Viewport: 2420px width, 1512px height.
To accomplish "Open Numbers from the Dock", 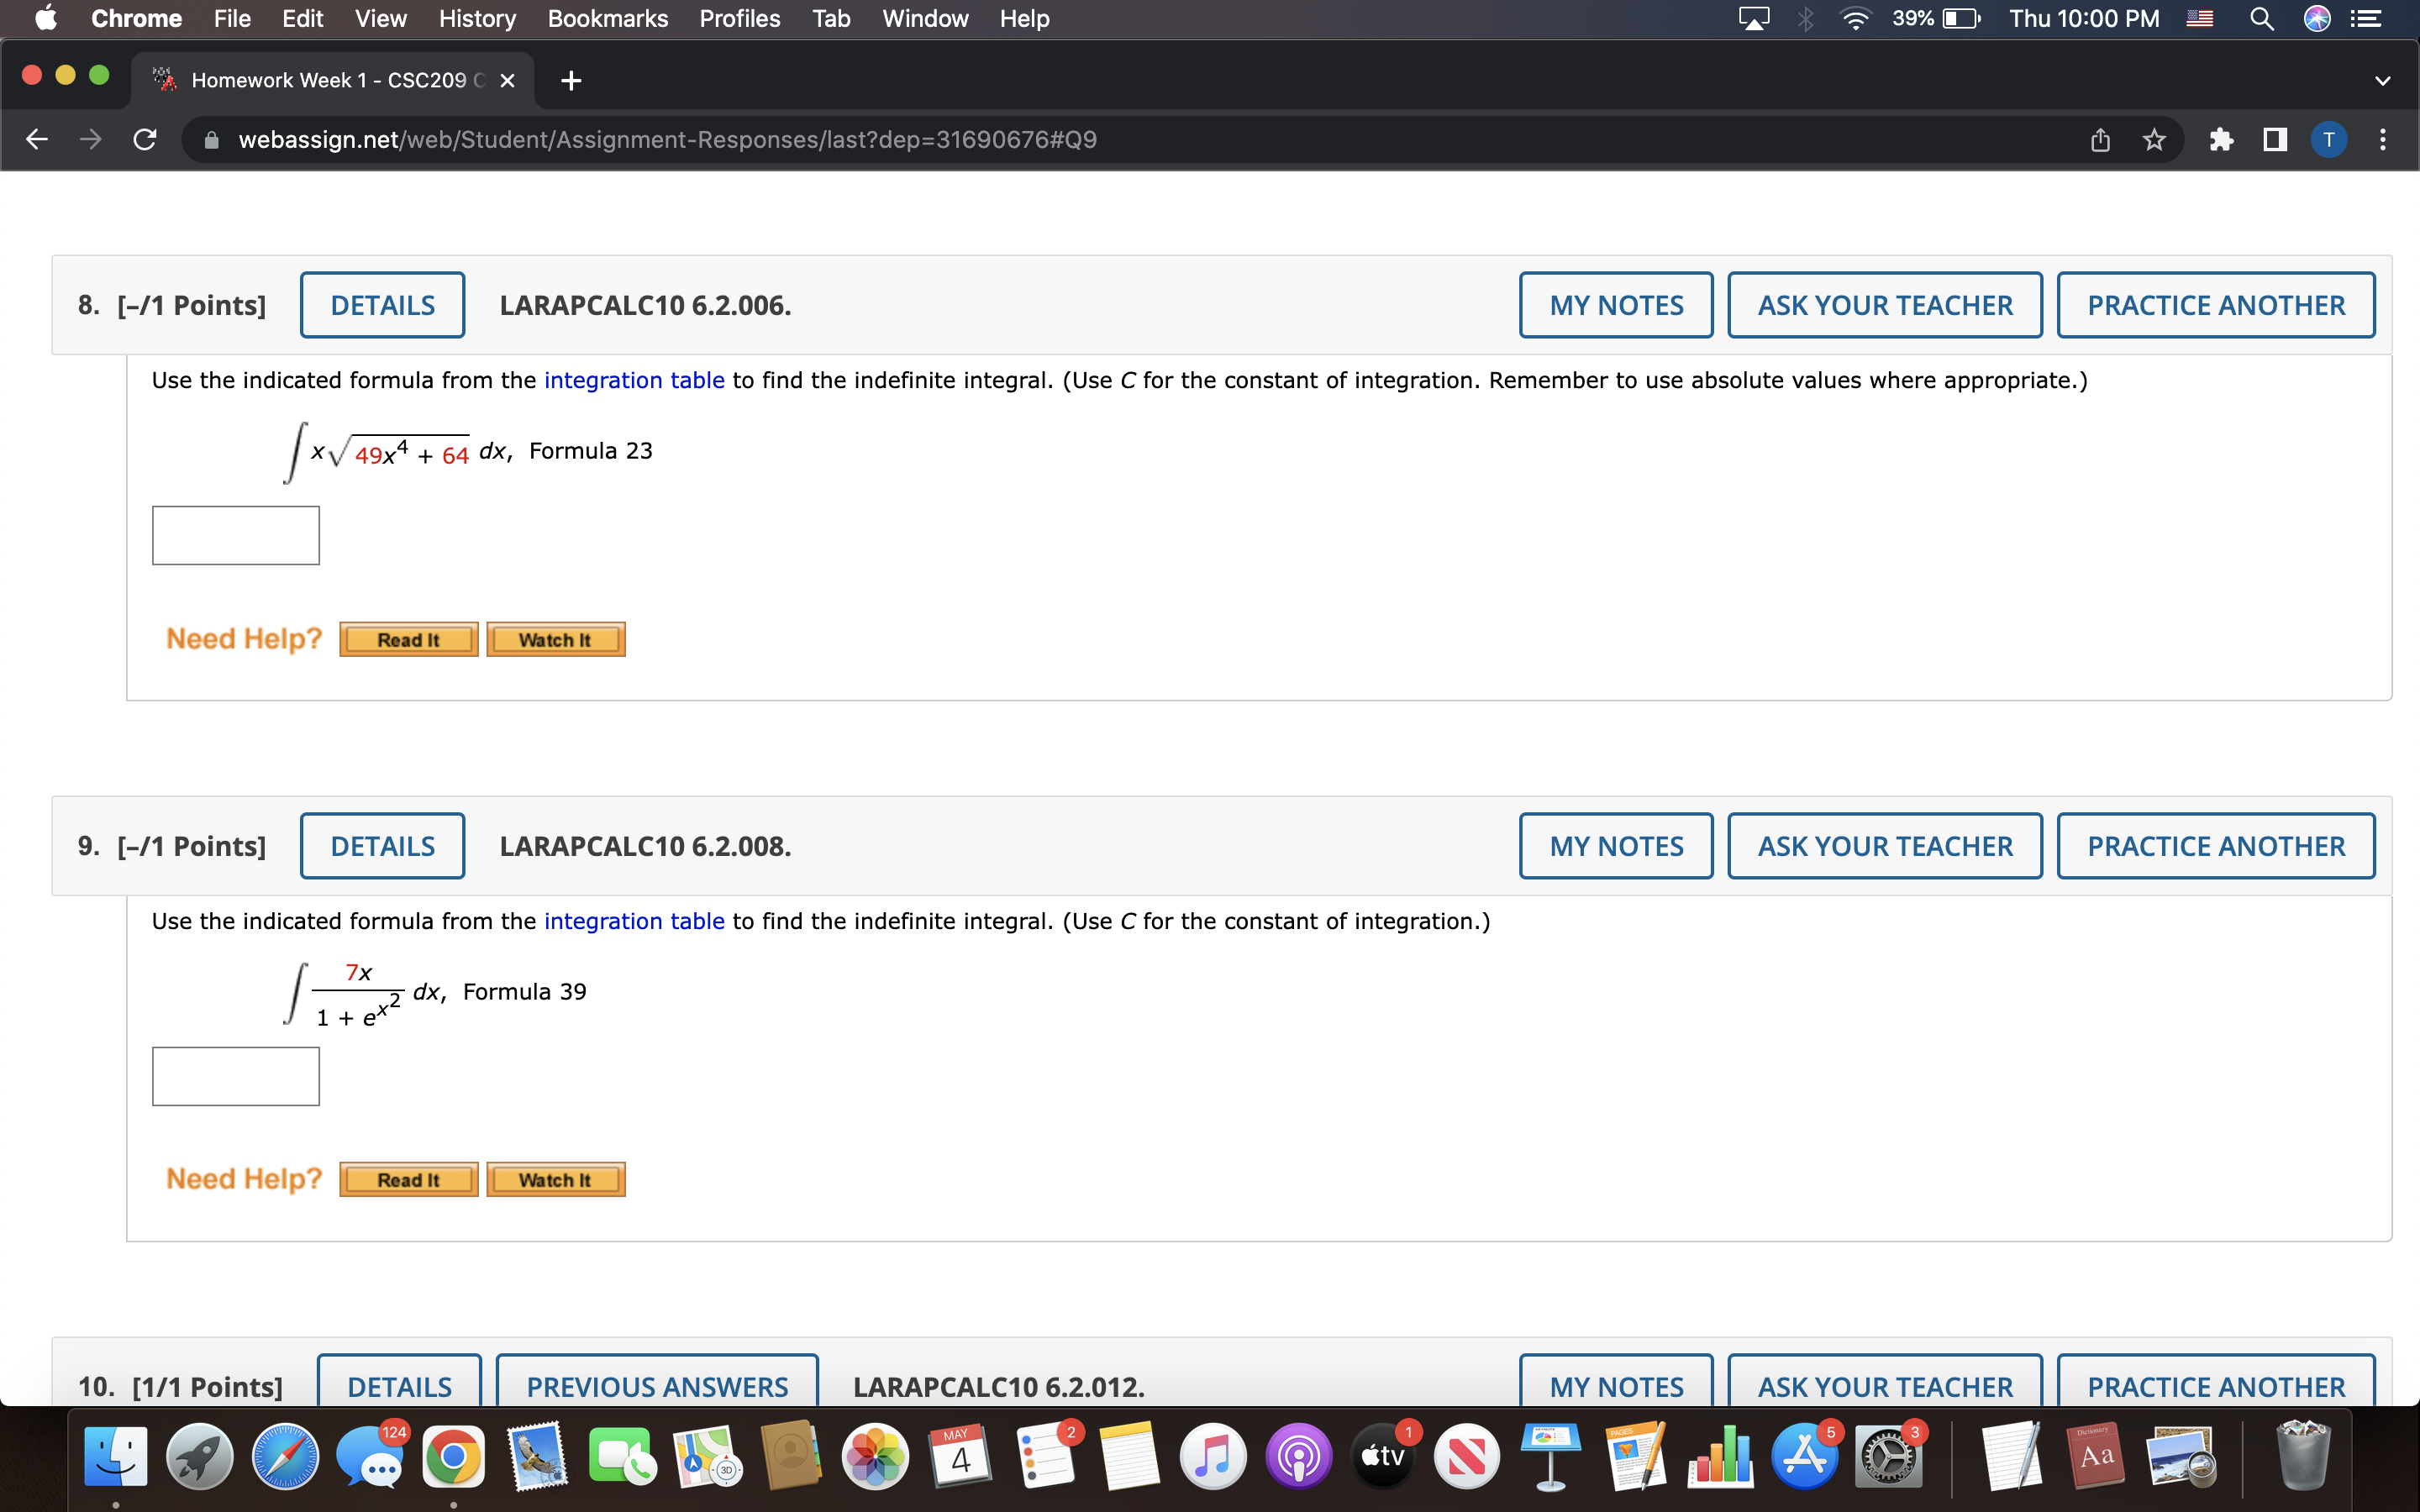I will pyautogui.click(x=1720, y=1457).
